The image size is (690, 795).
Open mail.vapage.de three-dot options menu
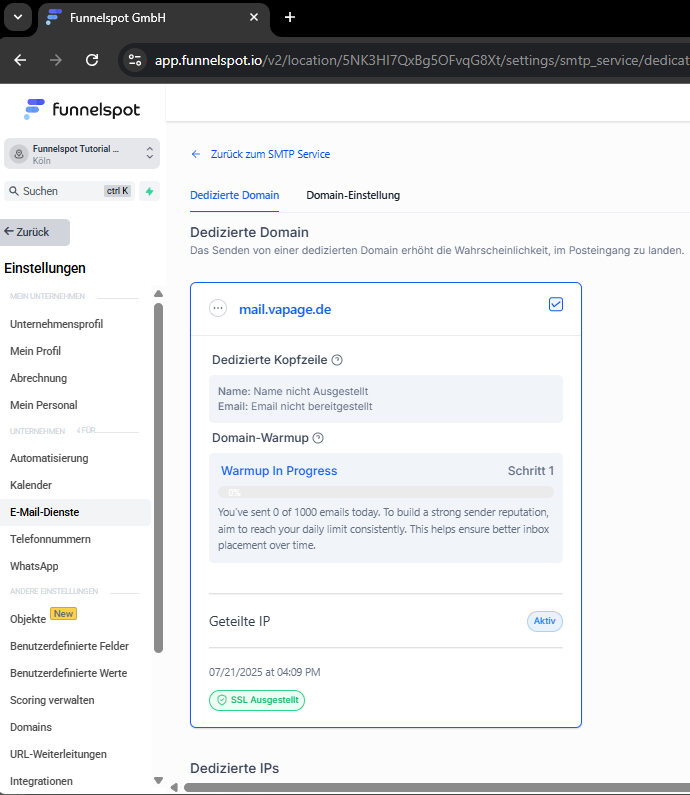coord(218,308)
